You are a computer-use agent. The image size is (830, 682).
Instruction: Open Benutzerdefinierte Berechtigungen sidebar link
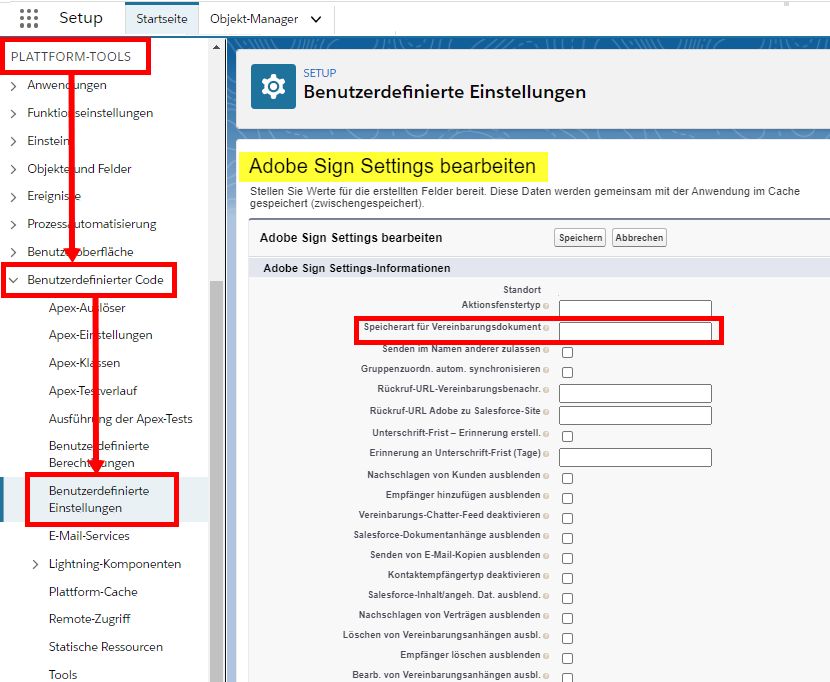pos(99,454)
